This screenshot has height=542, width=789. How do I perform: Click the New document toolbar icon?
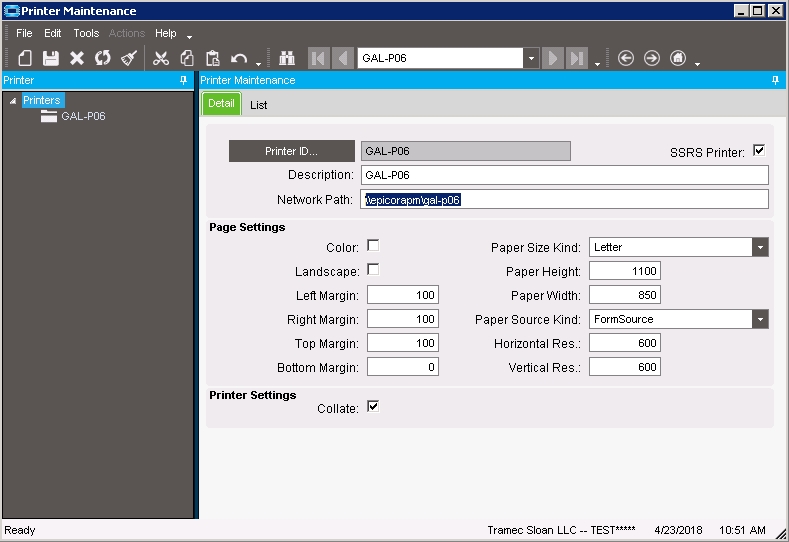(25, 58)
